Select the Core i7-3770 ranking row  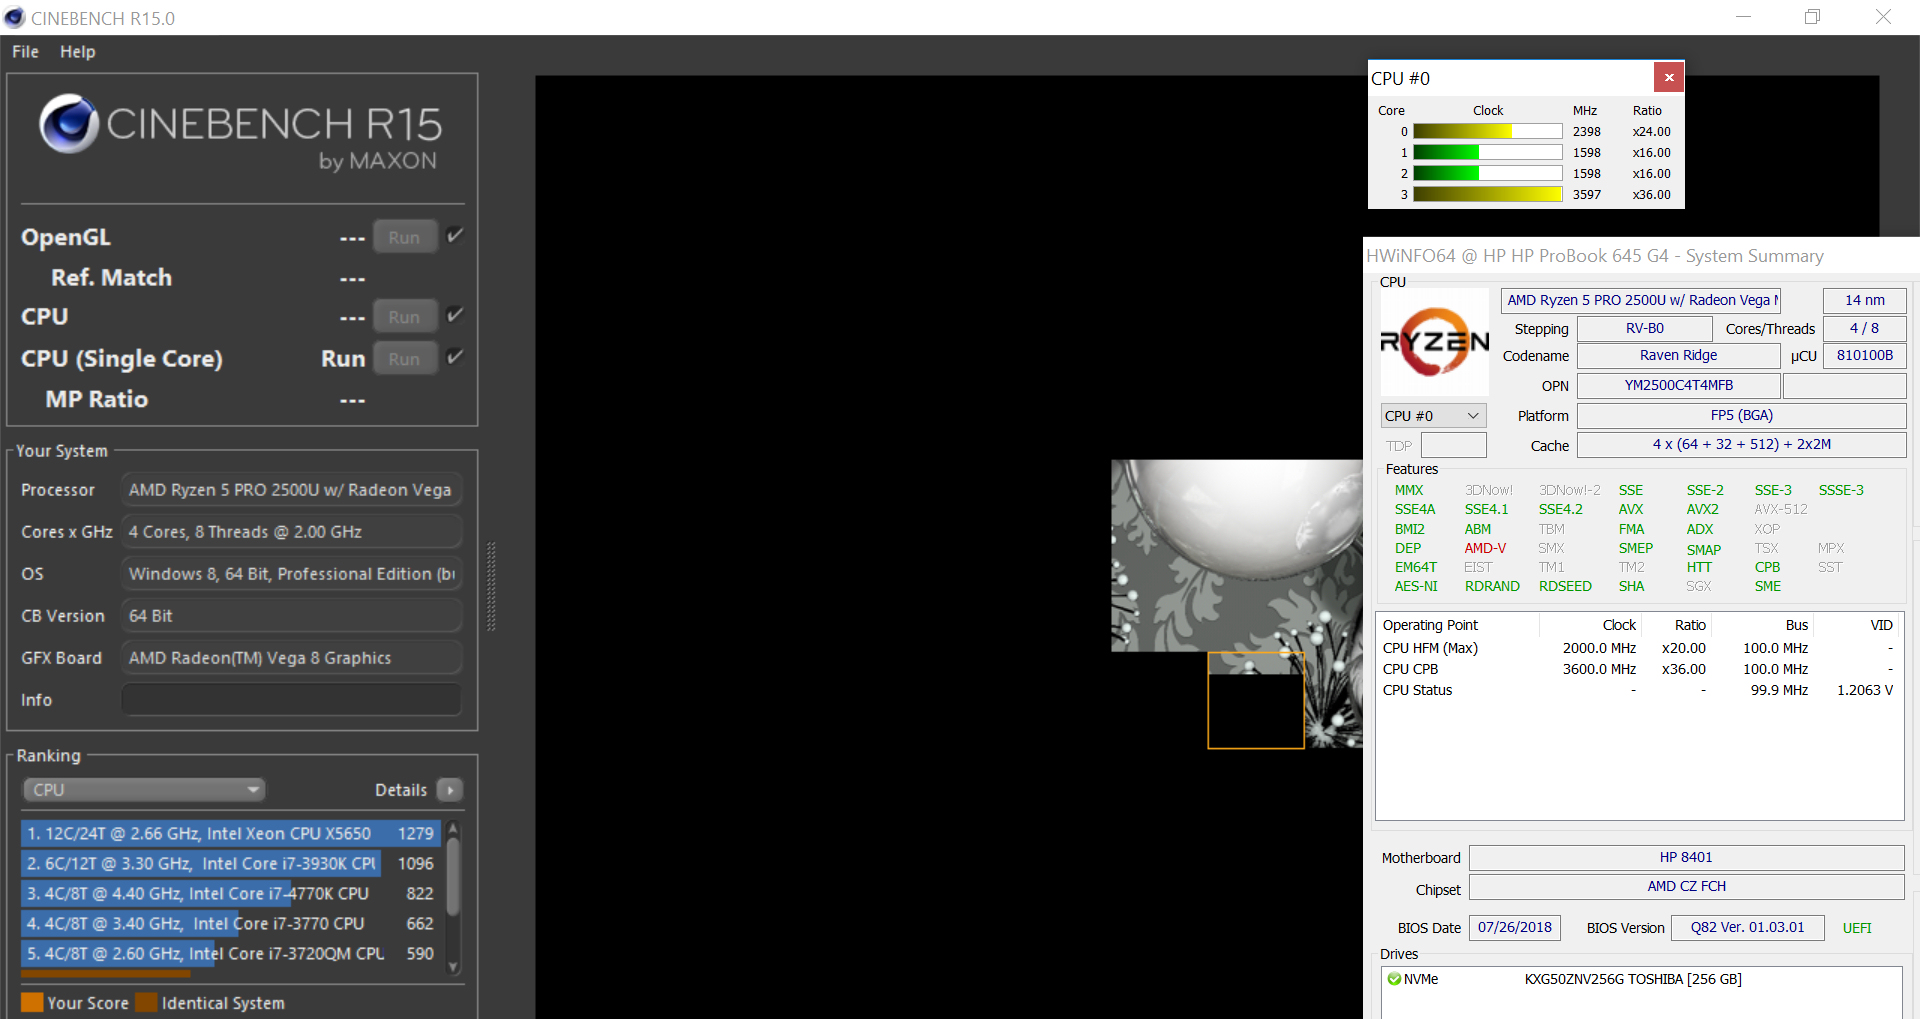230,923
